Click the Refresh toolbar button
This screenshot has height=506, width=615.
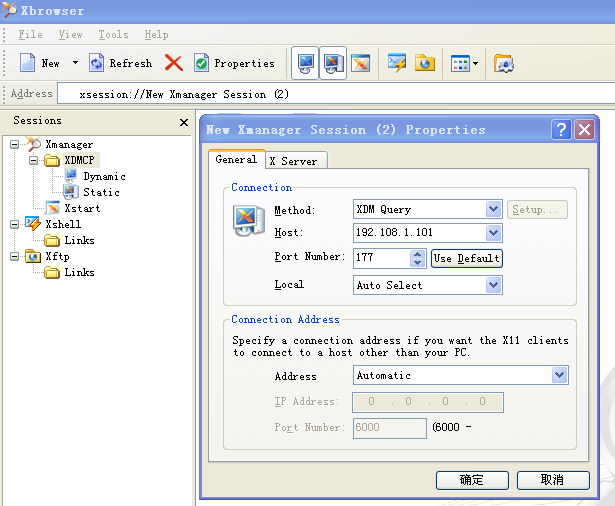[x=120, y=63]
